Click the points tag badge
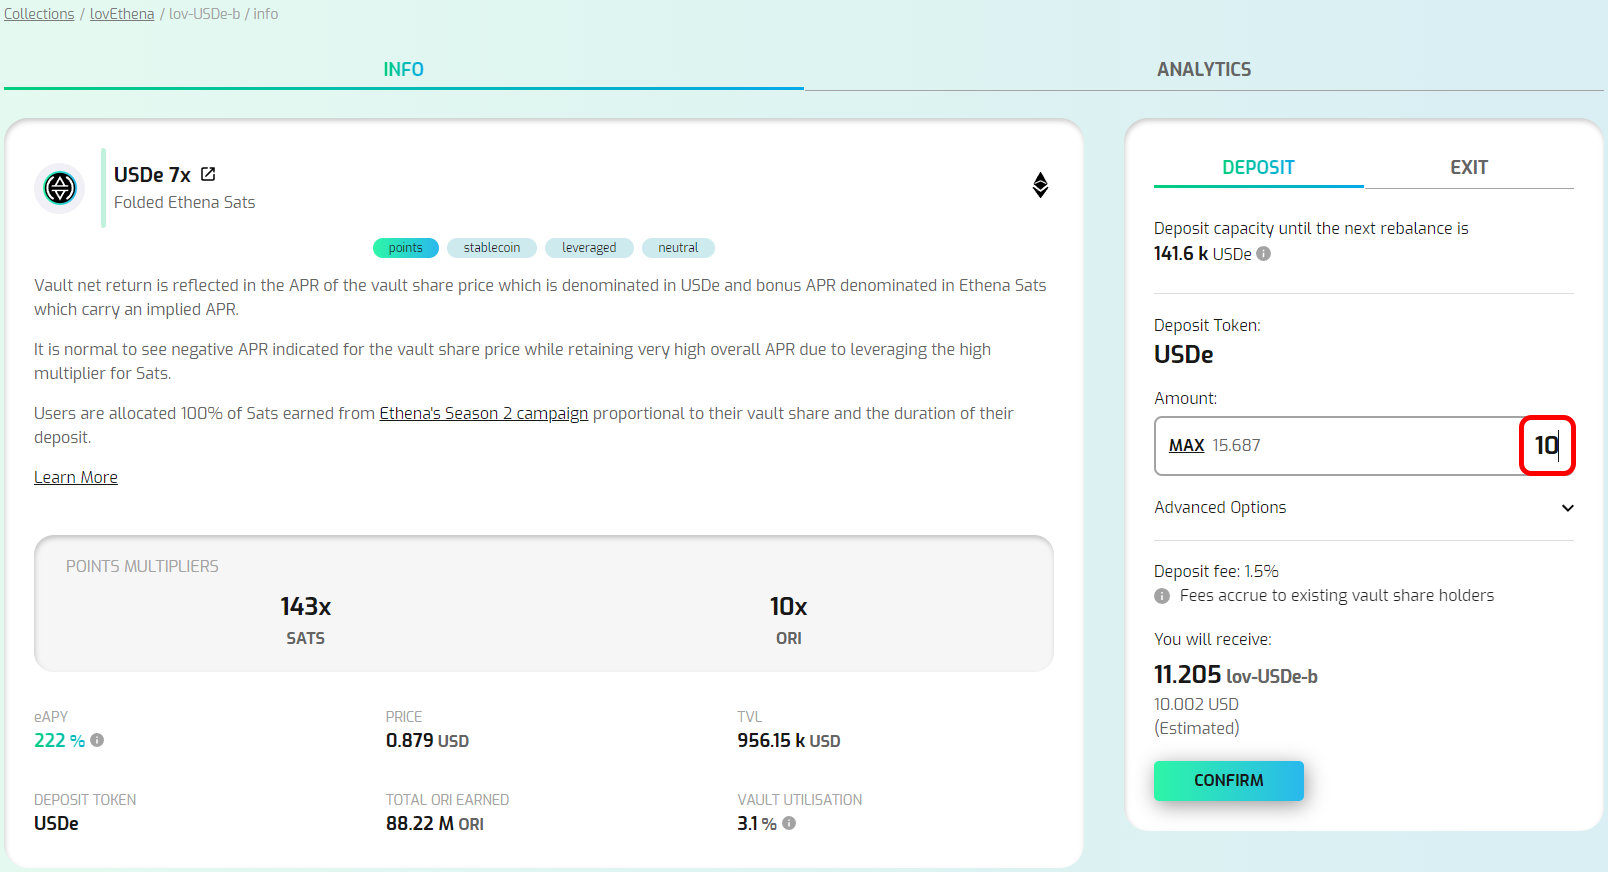The height and width of the screenshot is (872, 1608). [405, 248]
